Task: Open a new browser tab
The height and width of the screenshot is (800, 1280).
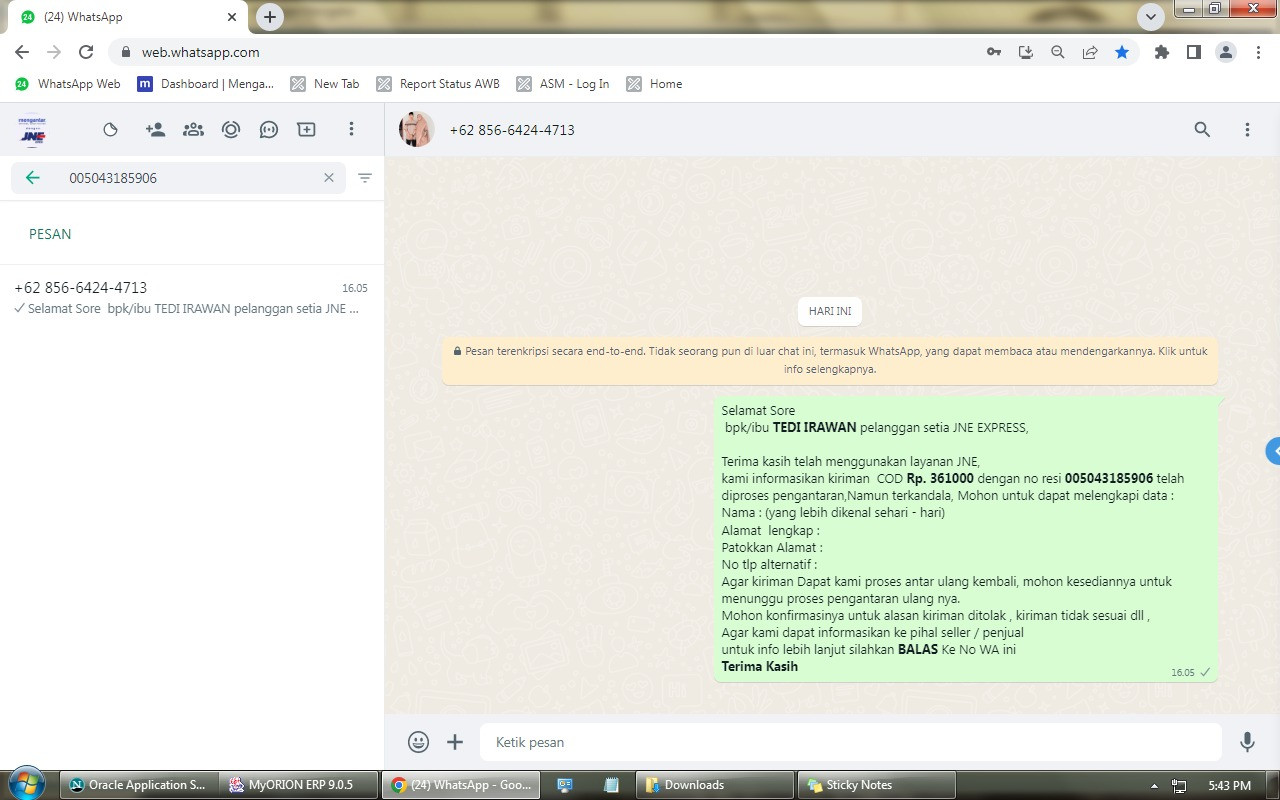Action: [270, 17]
